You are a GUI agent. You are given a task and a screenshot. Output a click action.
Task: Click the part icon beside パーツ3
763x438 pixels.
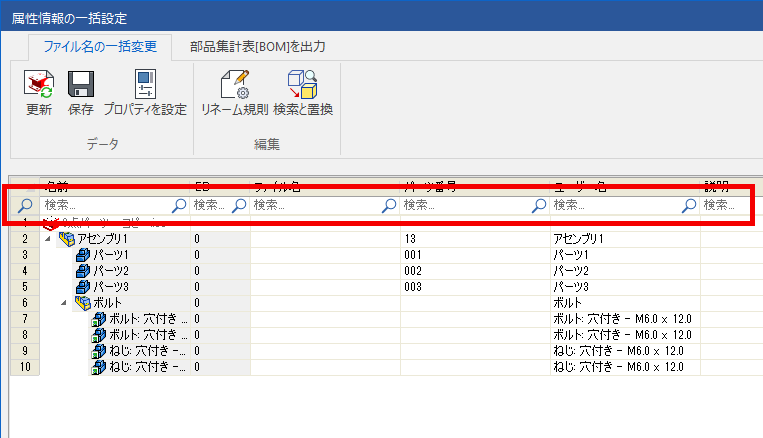pyautogui.click(x=83, y=287)
